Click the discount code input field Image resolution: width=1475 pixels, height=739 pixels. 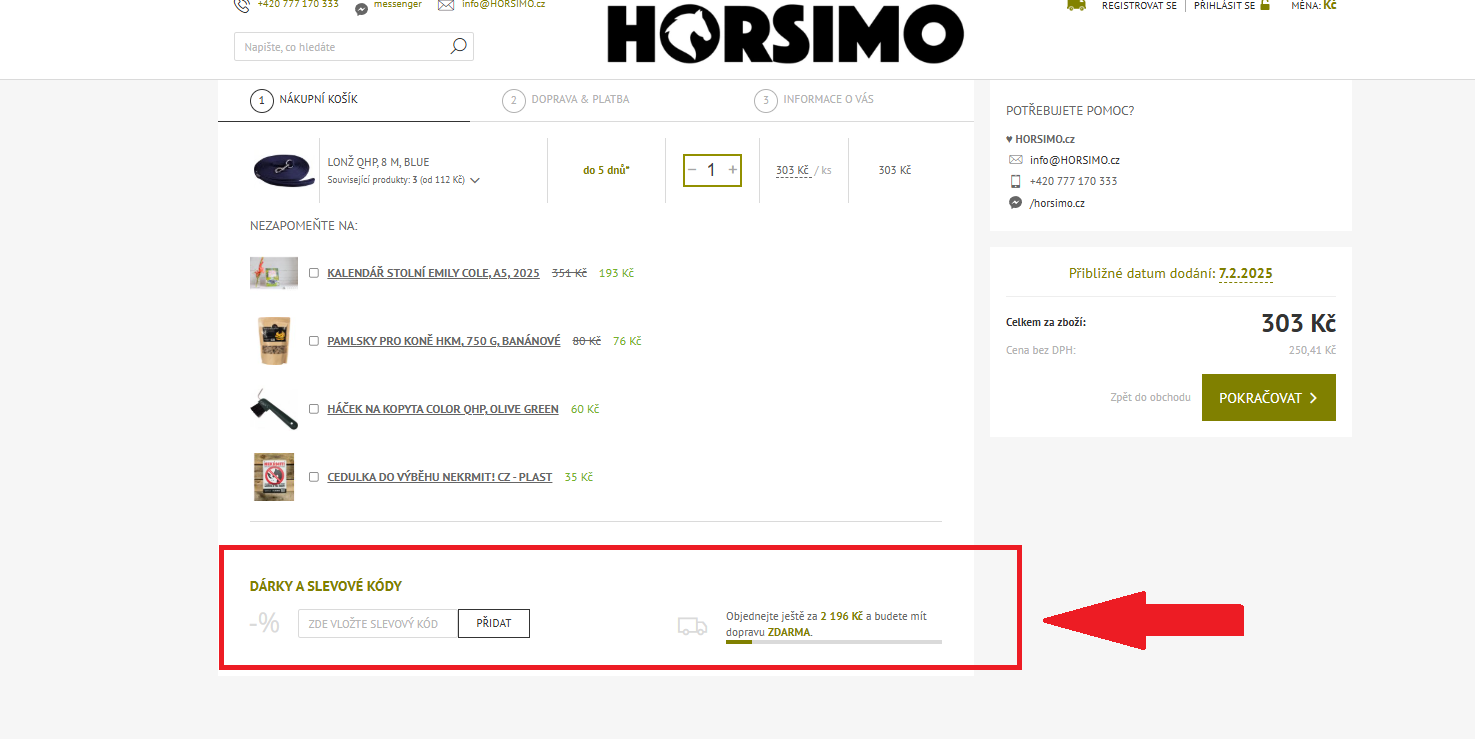click(x=378, y=623)
